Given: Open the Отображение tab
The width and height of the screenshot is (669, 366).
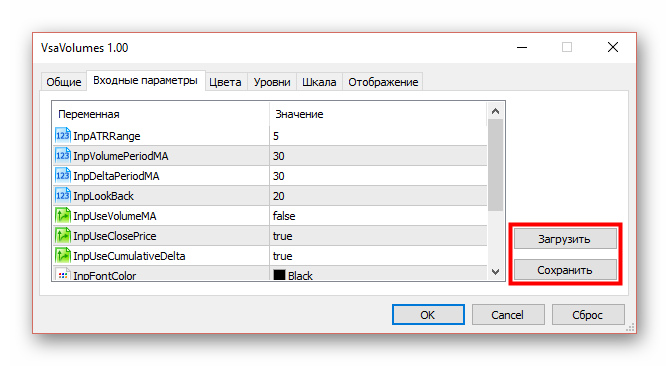Looking at the screenshot, I should (383, 82).
